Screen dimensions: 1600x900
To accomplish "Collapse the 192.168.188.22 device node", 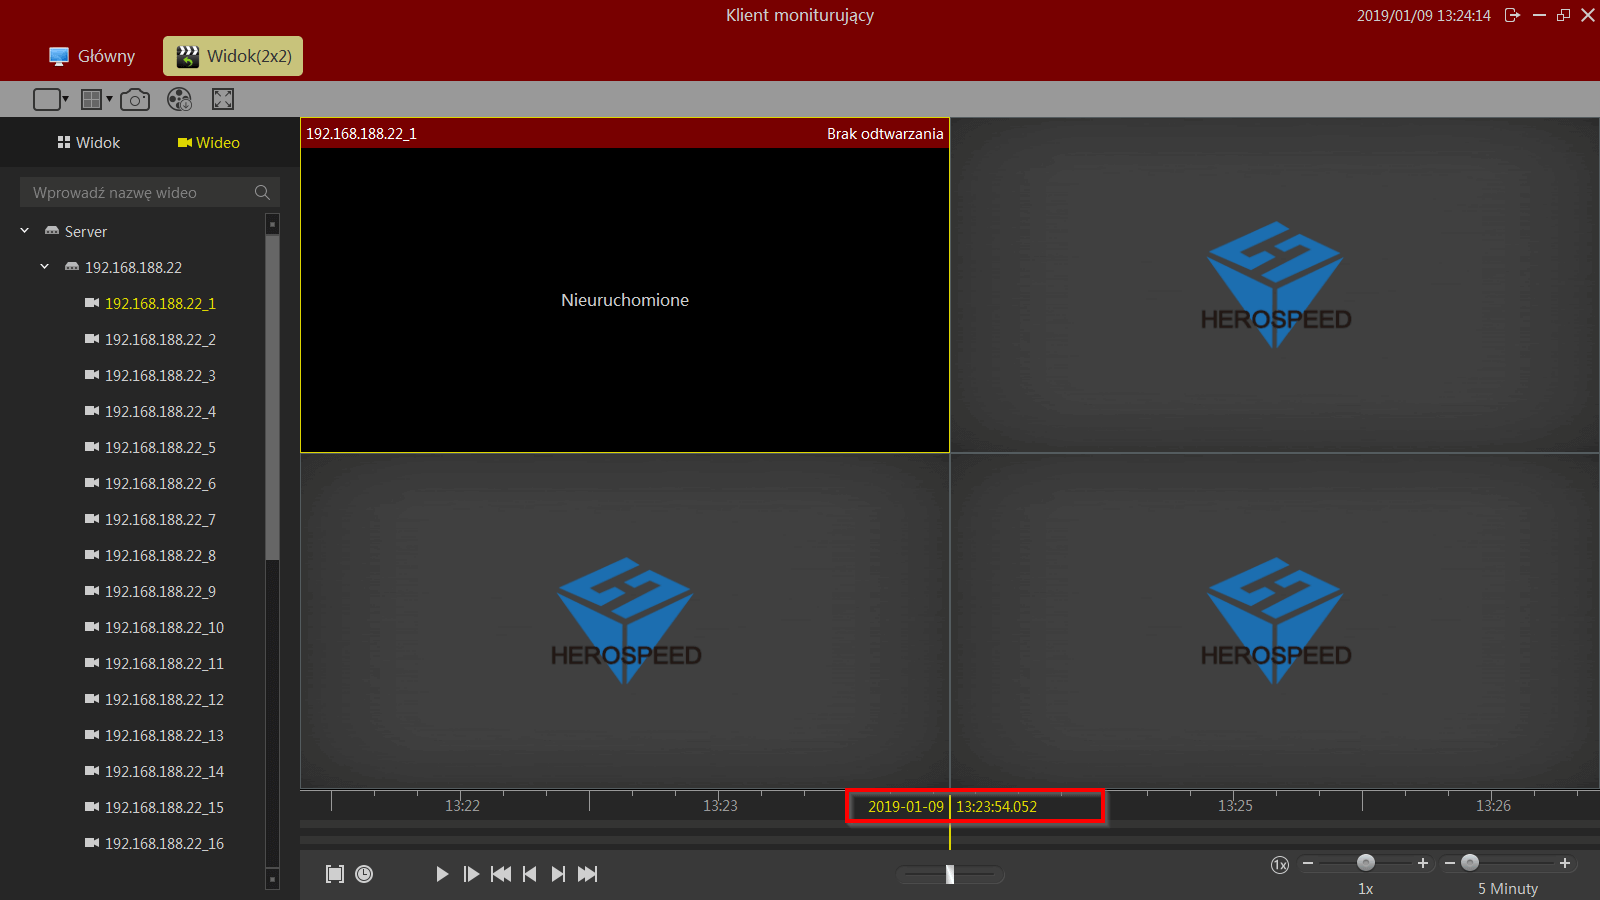I will pyautogui.click(x=45, y=267).
